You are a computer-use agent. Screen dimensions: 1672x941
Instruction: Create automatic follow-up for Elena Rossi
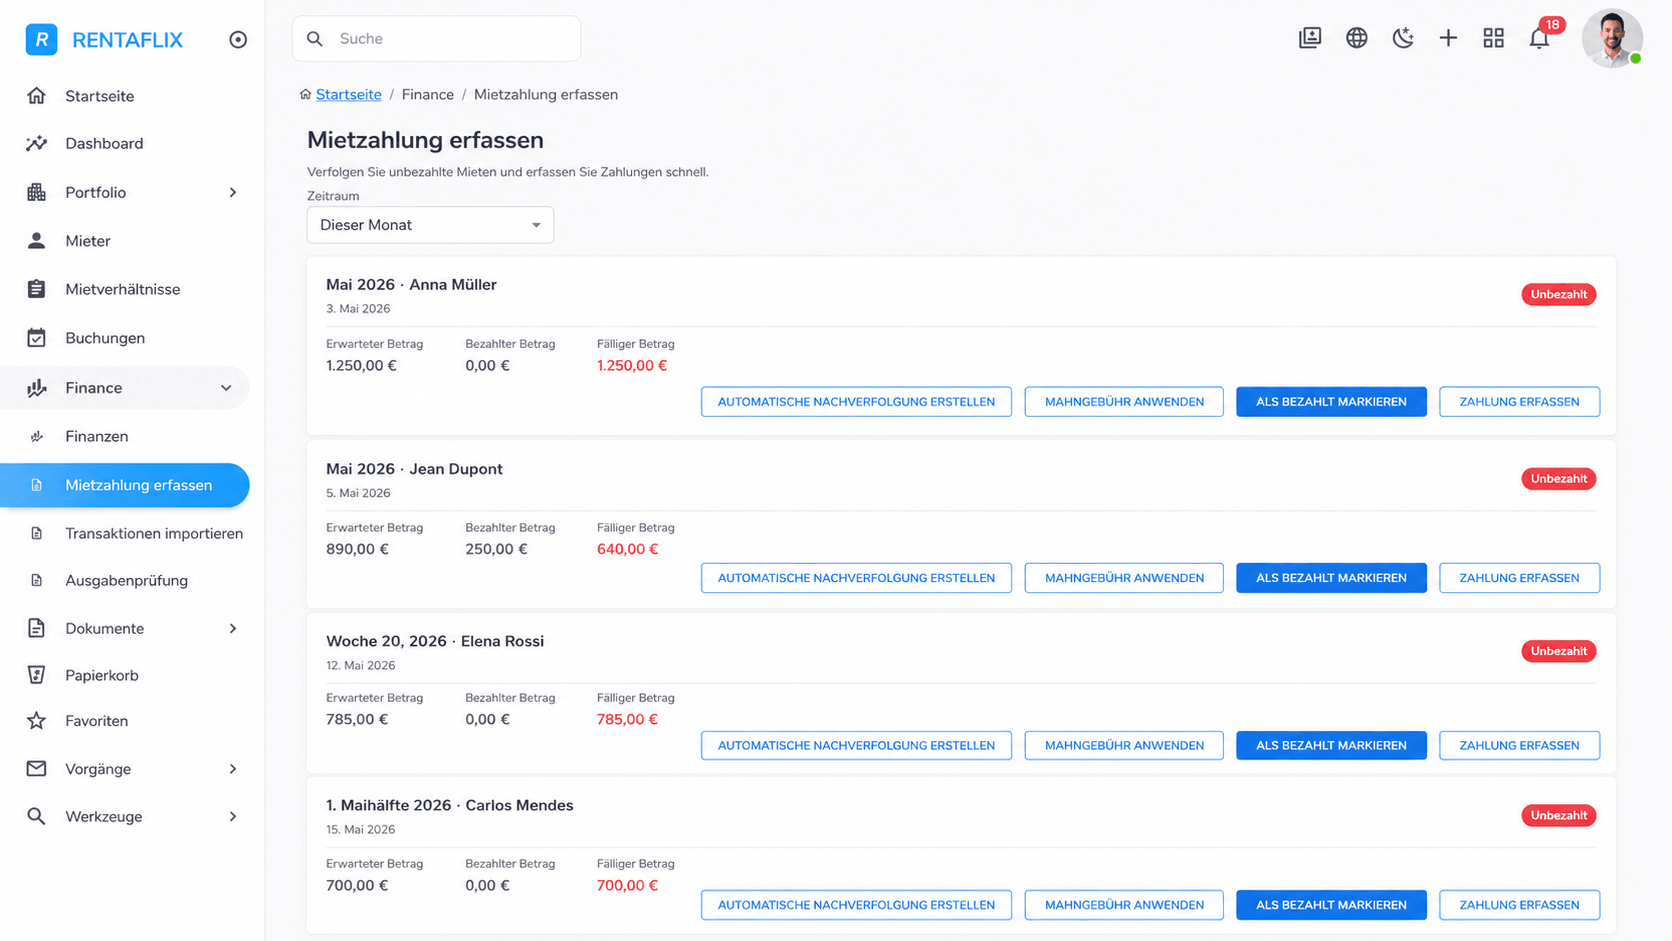click(856, 745)
